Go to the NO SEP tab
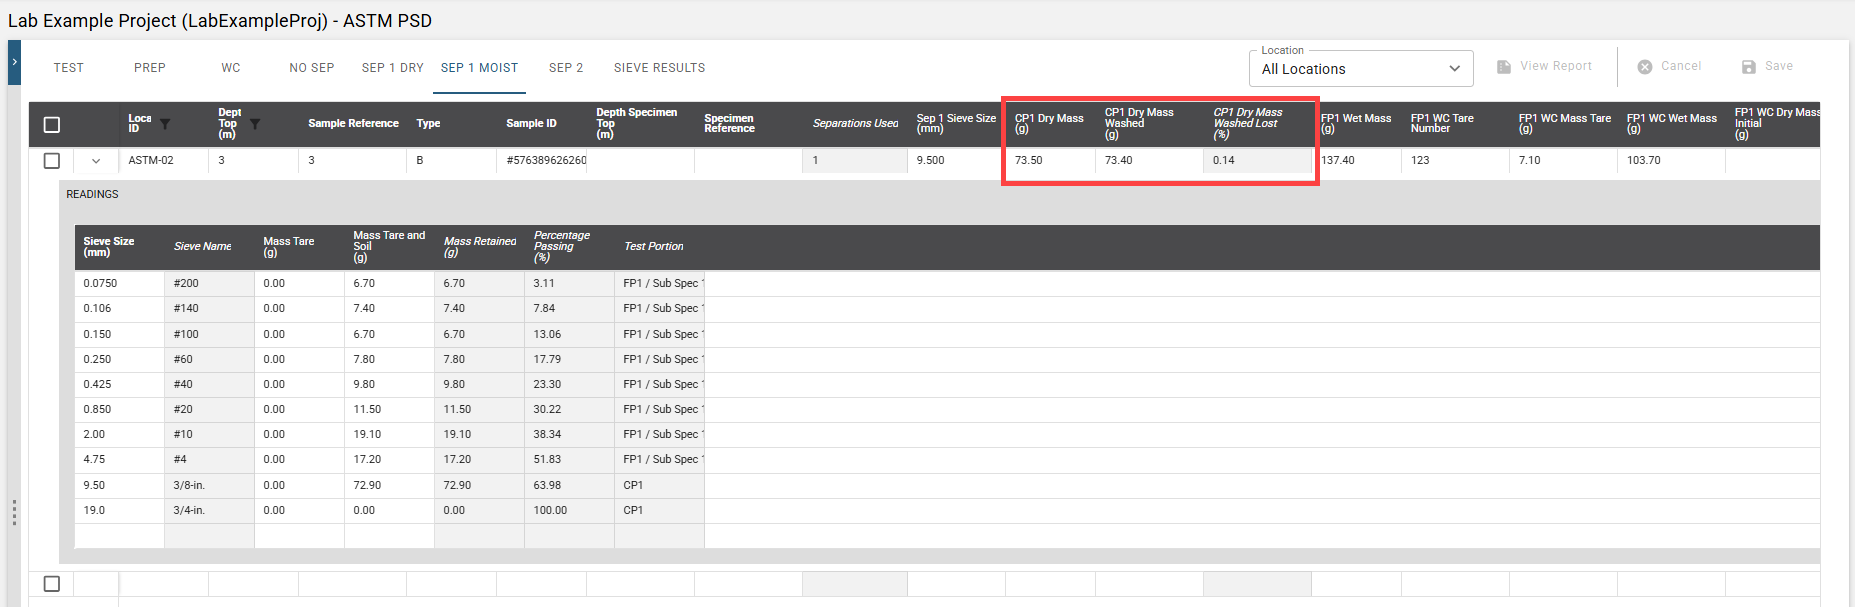This screenshot has width=1855, height=607. tap(311, 68)
